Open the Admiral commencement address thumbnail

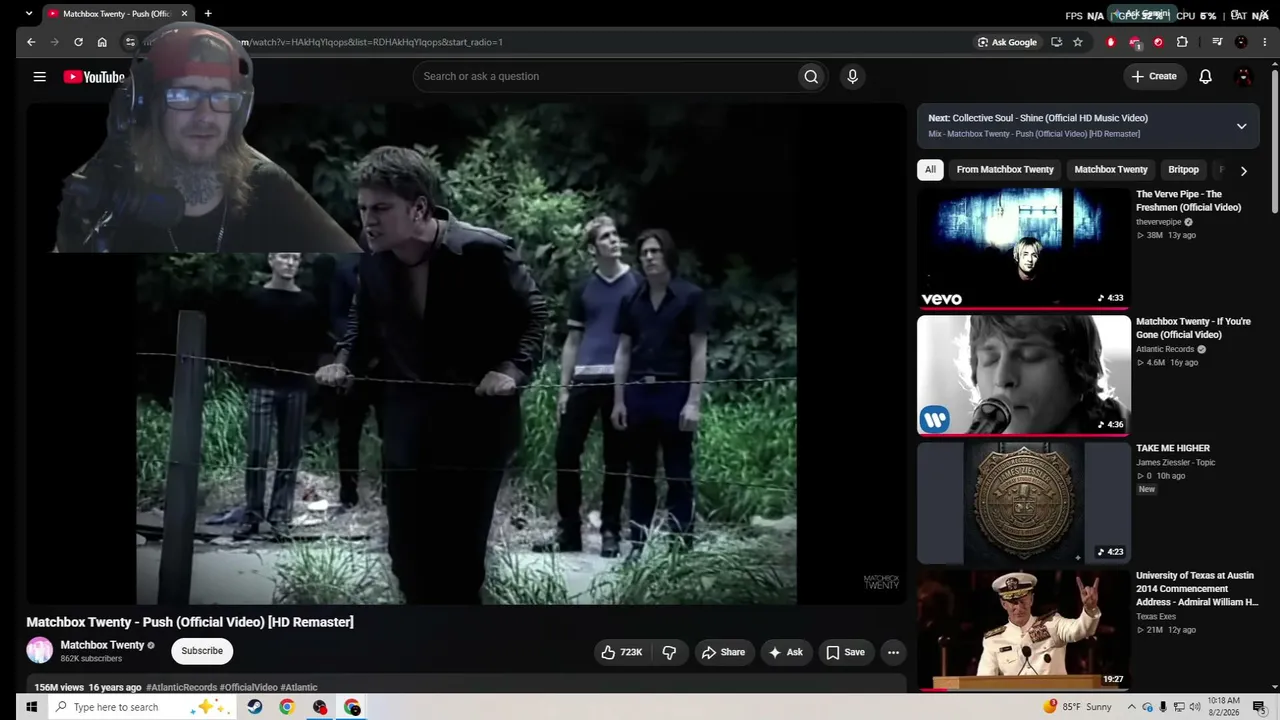point(1024,630)
